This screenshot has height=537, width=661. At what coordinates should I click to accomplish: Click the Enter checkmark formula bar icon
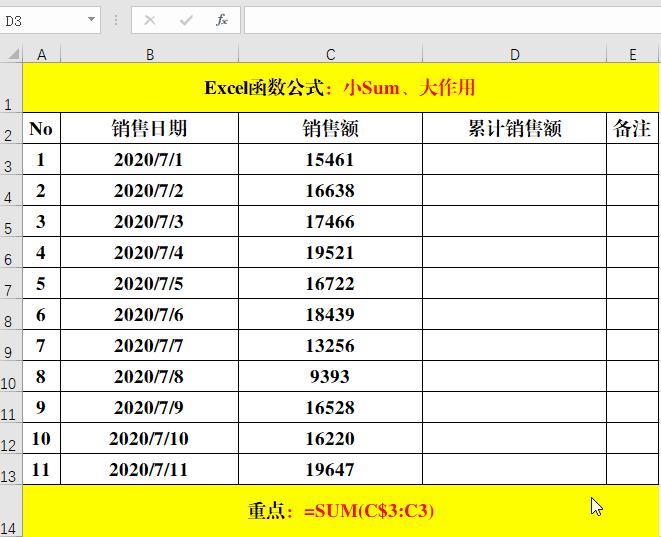tap(186, 20)
